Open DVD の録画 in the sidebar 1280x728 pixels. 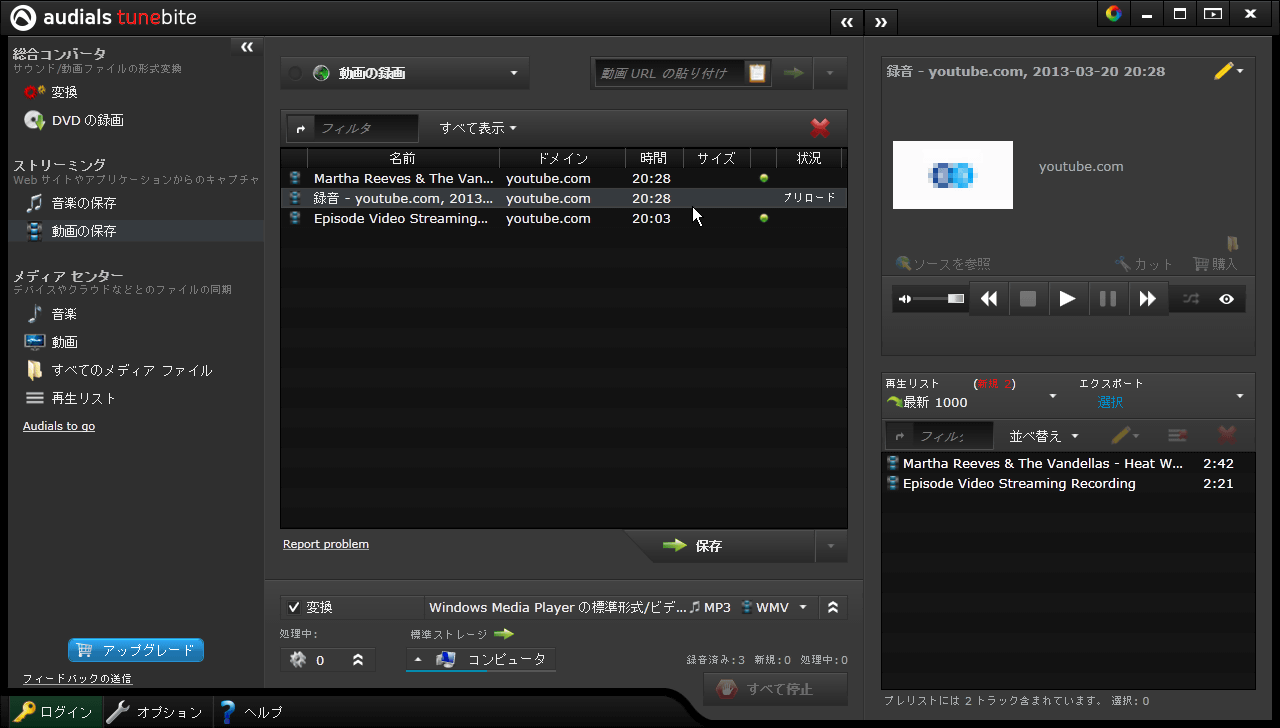[x=74, y=120]
